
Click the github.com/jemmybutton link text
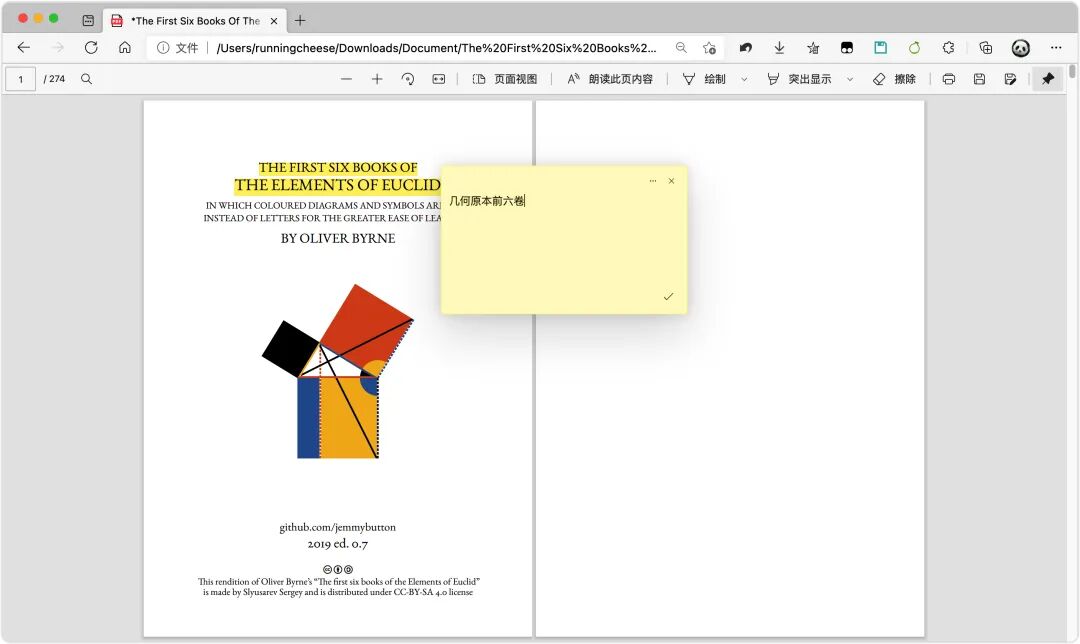tap(338, 528)
